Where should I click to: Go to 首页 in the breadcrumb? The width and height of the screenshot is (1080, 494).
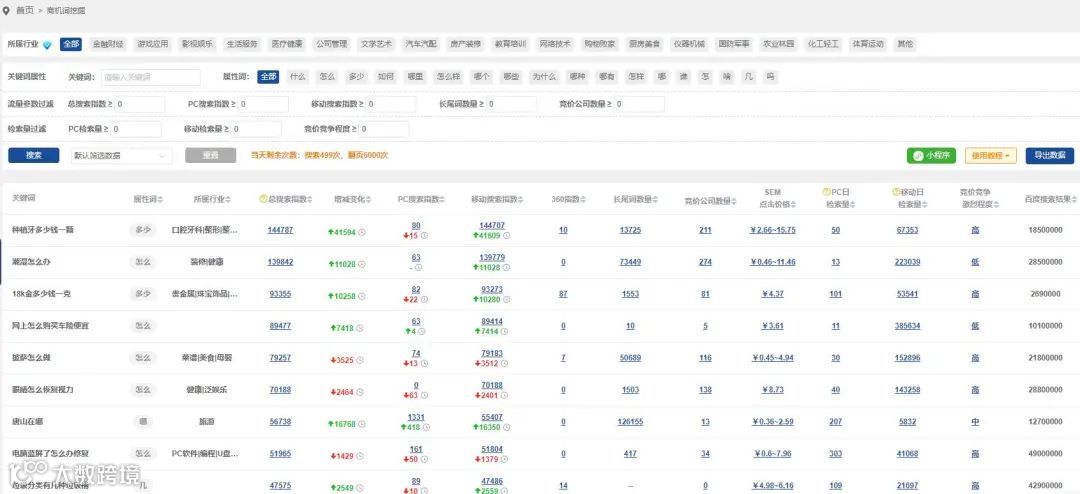[x=25, y=11]
